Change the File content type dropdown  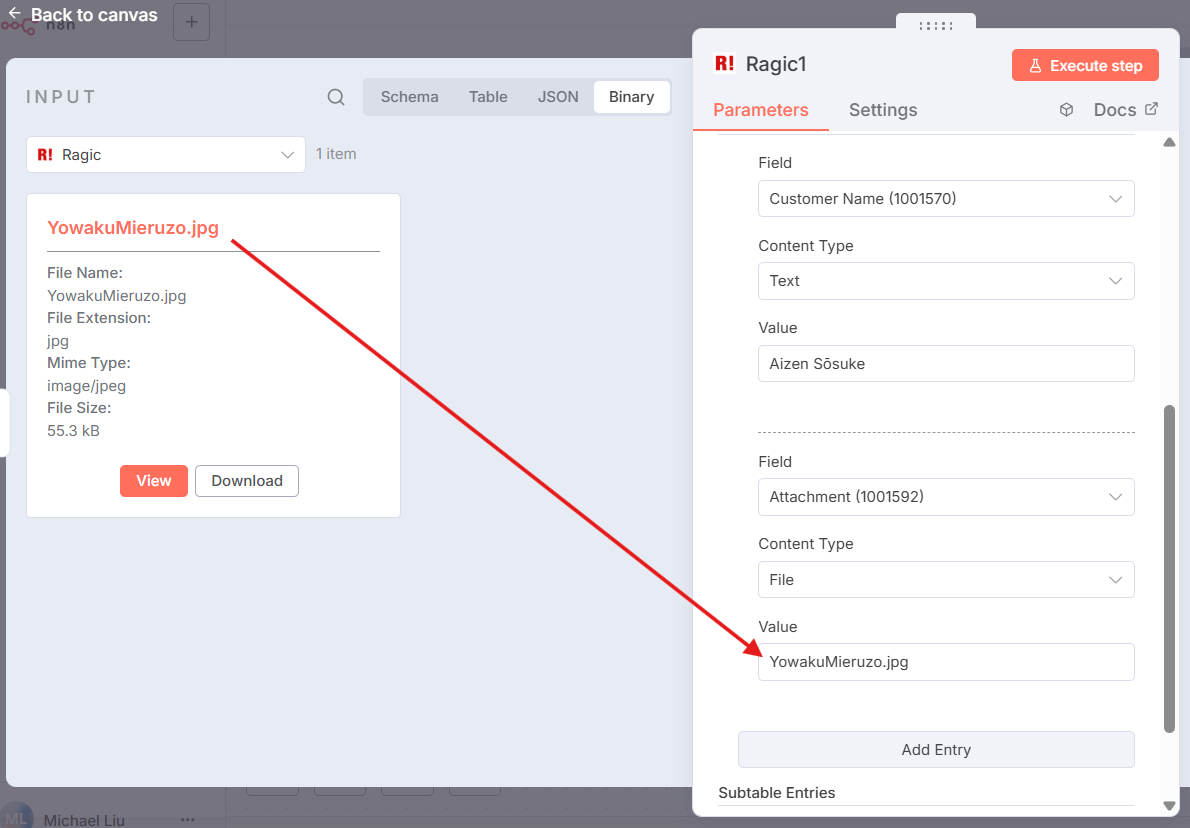pos(945,580)
